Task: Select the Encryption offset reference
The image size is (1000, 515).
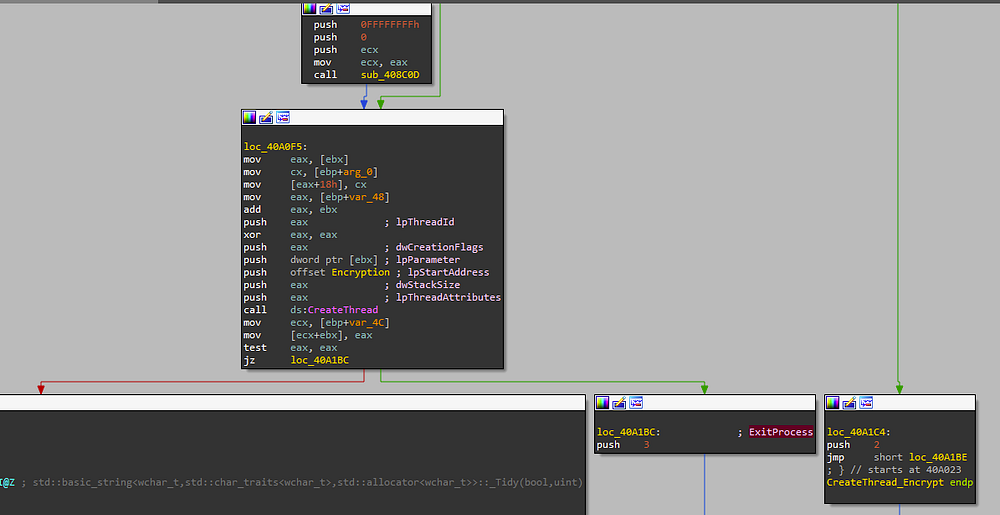Action: tap(360, 272)
